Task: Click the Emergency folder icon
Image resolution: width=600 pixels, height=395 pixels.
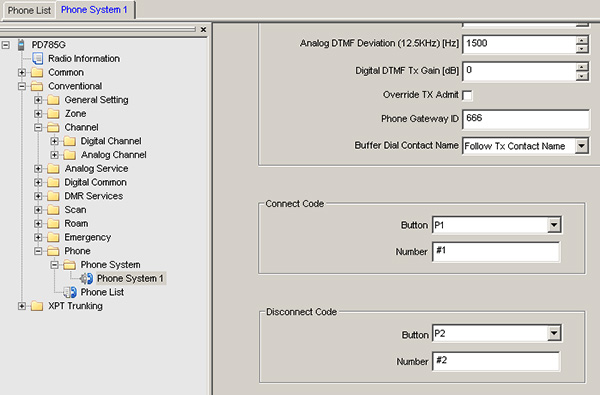Action: pos(53,237)
